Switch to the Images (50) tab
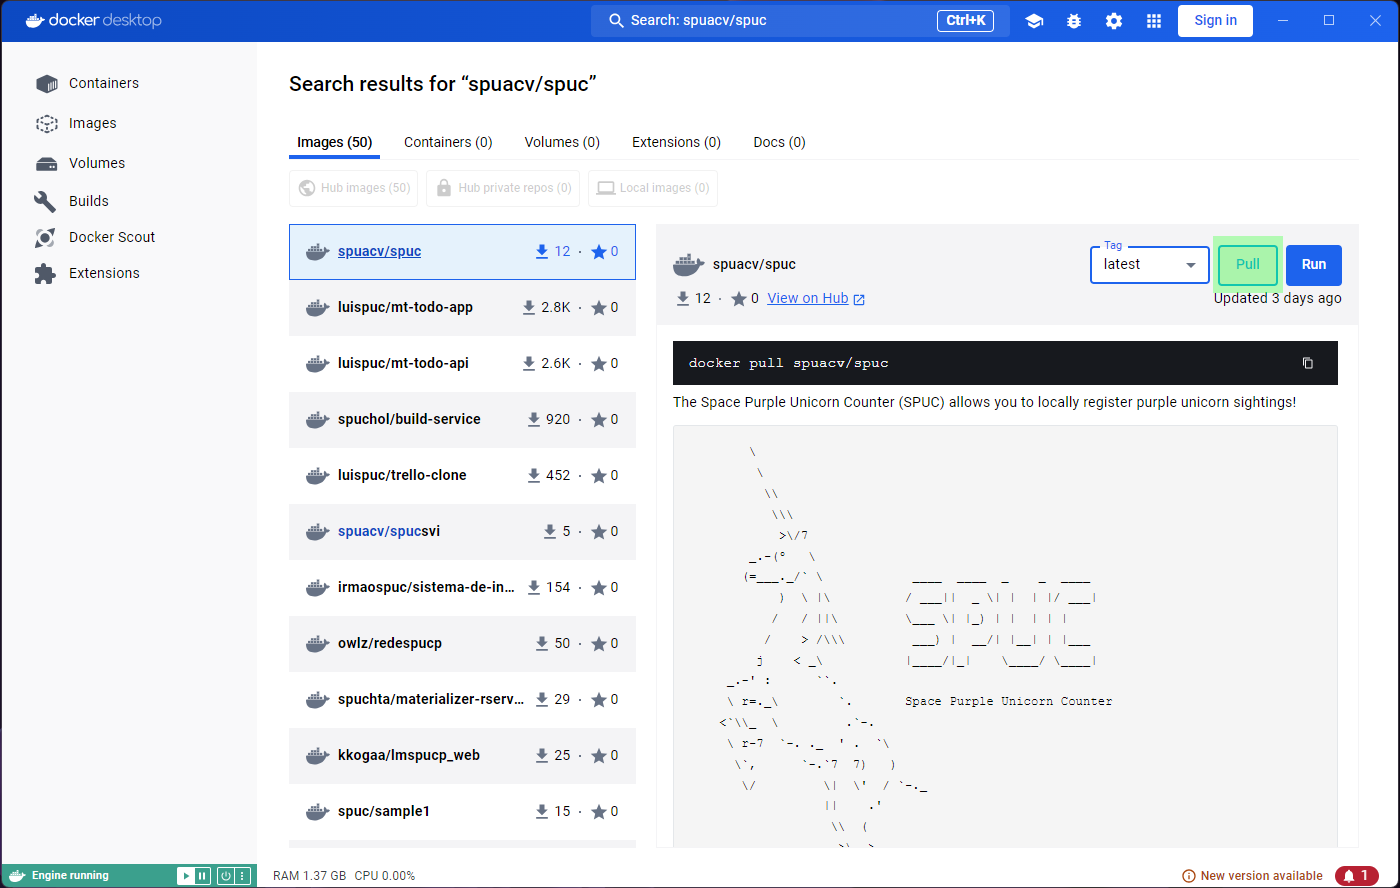The width and height of the screenshot is (1400, 888). (335, 143)
